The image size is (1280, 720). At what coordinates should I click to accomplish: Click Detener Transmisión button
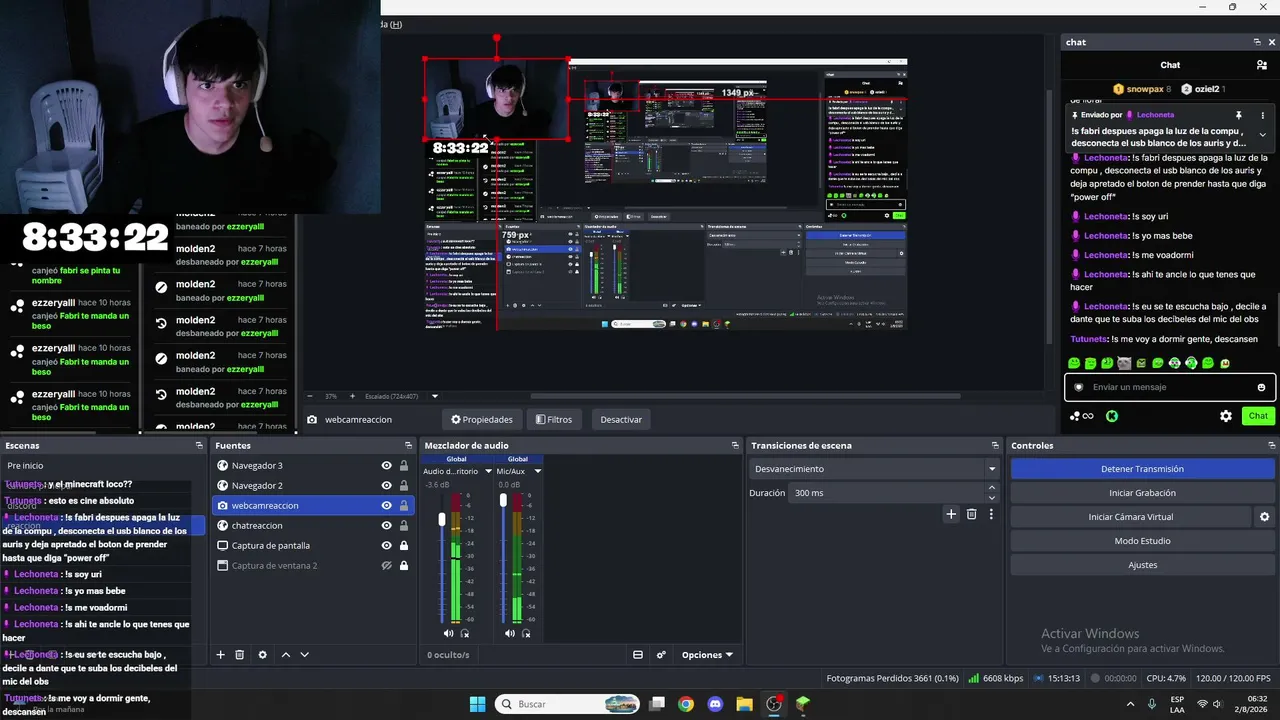pos(1142,469)
